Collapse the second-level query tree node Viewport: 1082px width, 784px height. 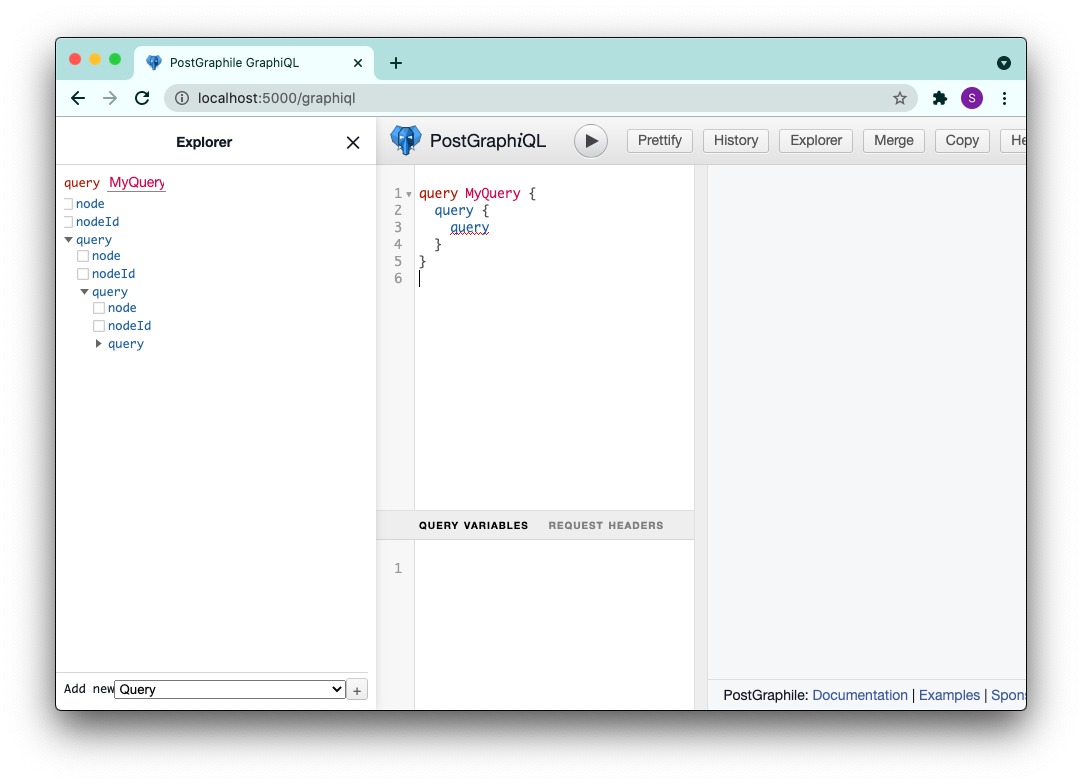tap(84, 292)
